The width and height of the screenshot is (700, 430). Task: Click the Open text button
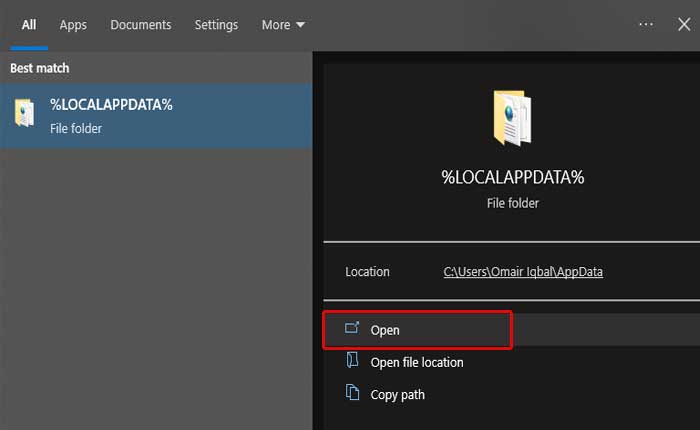[385, 330]
